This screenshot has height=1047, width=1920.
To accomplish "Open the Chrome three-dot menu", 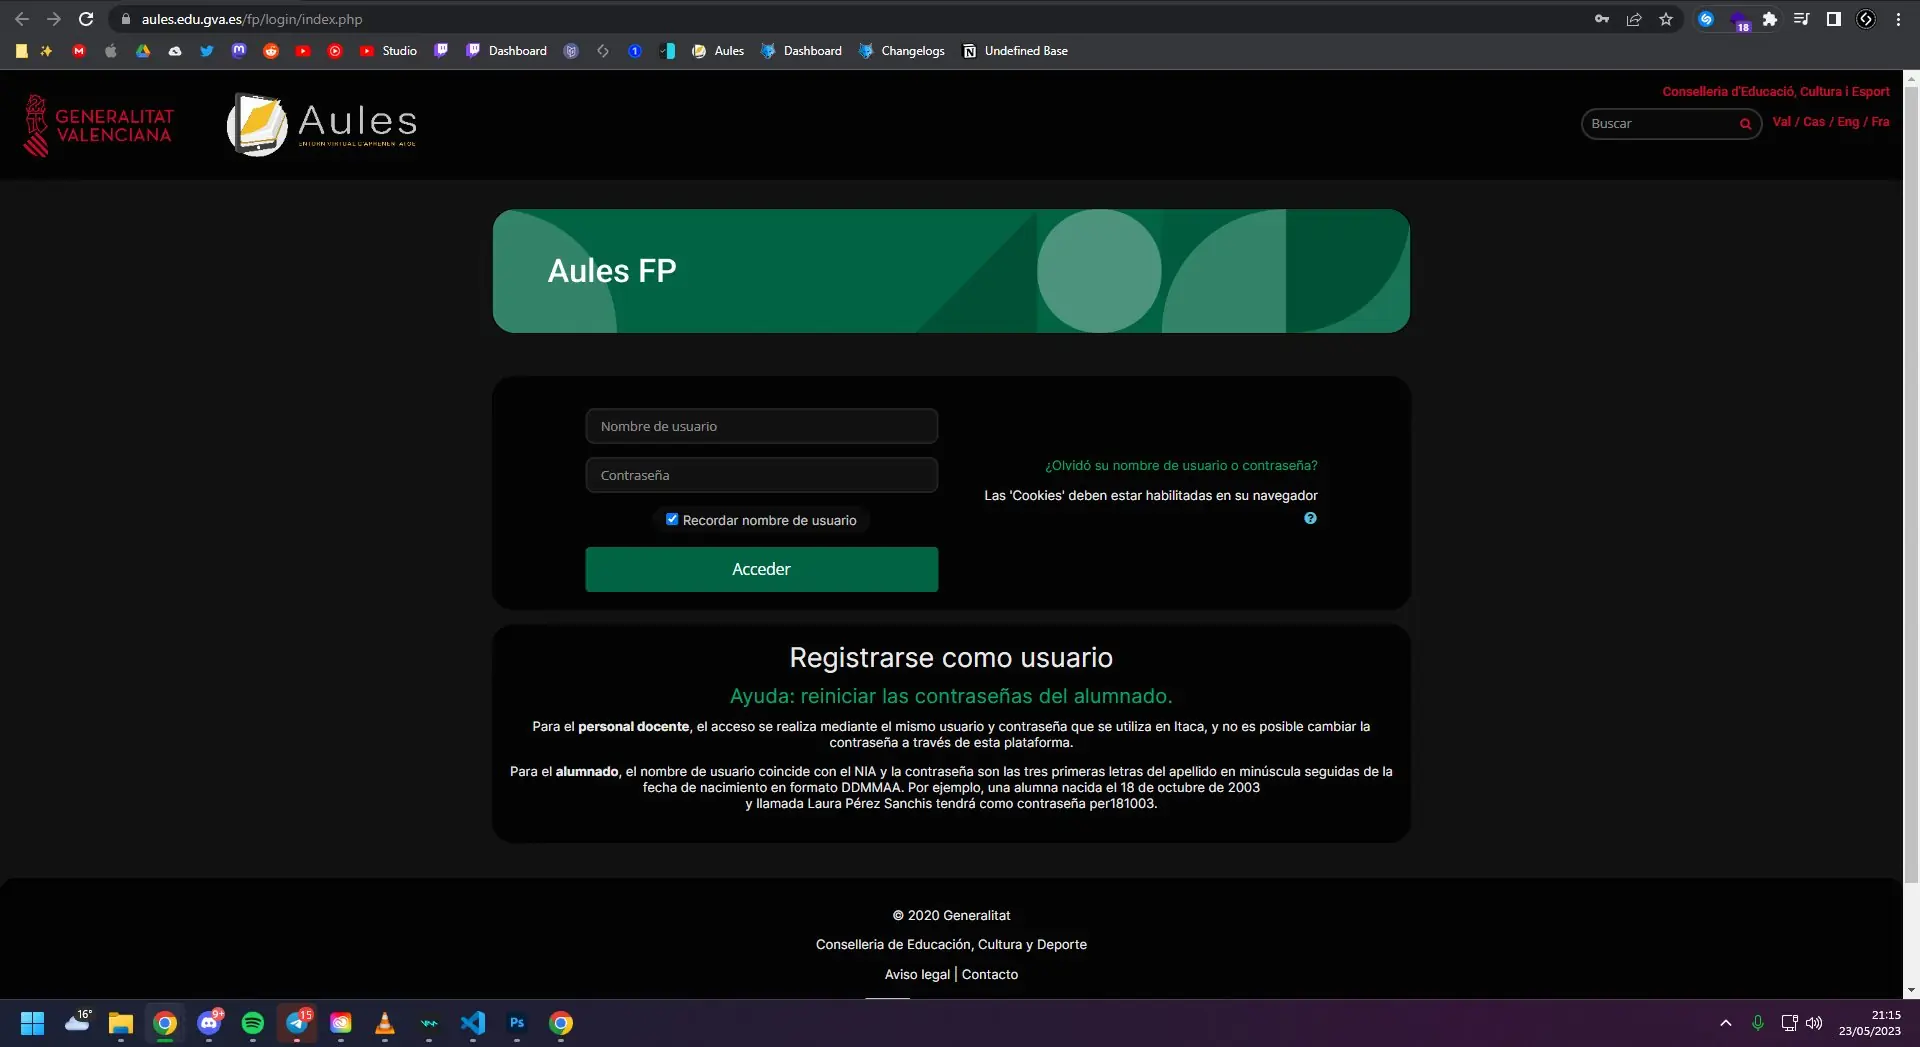I will click(x=1898, y=19).
